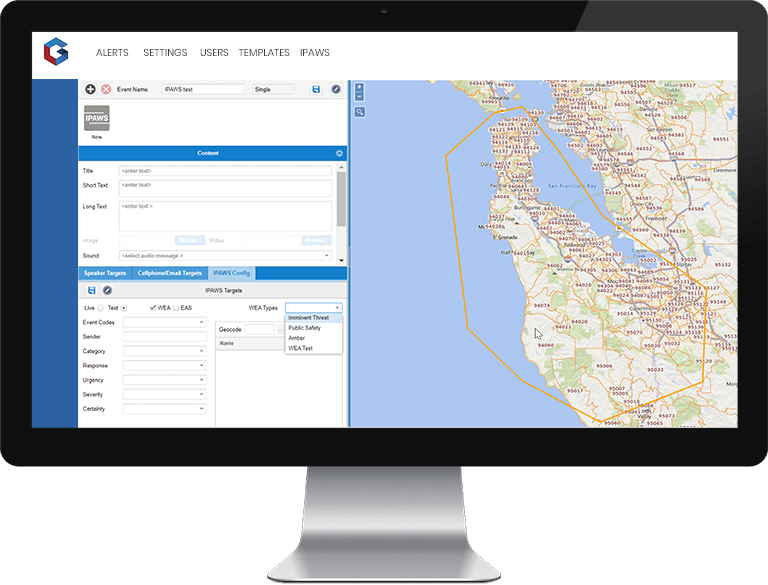Click the company logo in the header
768x585 pixels.
[x=56, y=51]
